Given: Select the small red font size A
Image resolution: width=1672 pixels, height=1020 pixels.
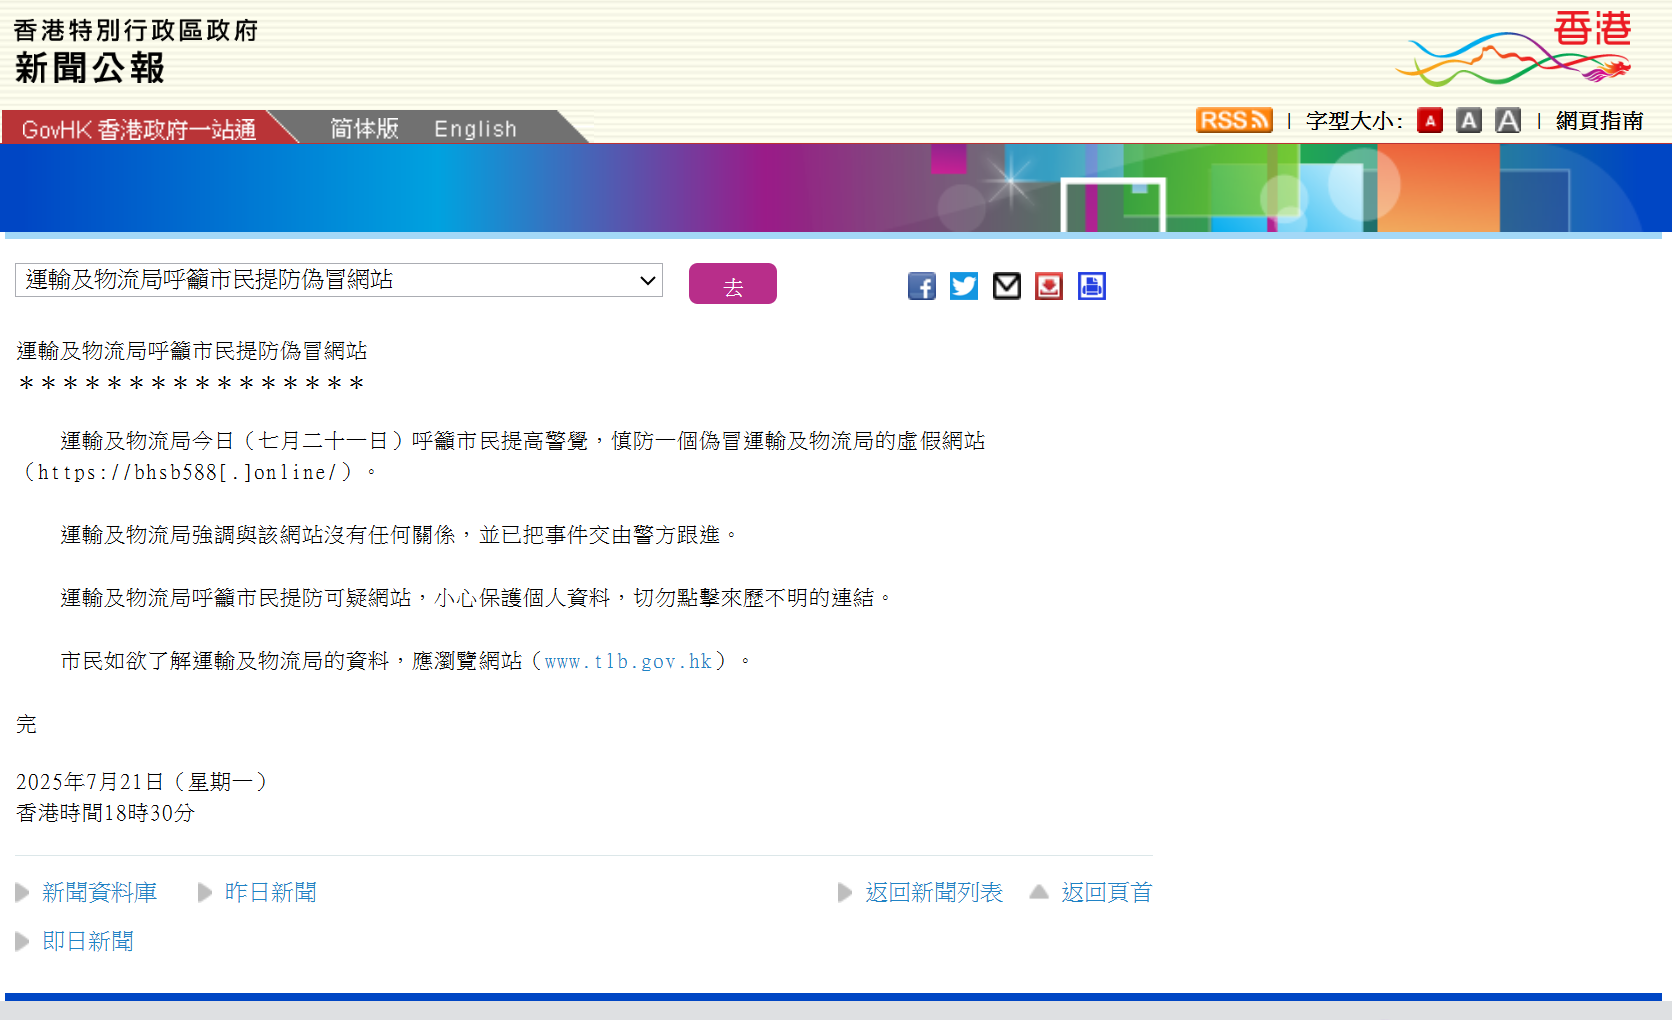Looking at the screenshot, I should (x=1430, y=121).
